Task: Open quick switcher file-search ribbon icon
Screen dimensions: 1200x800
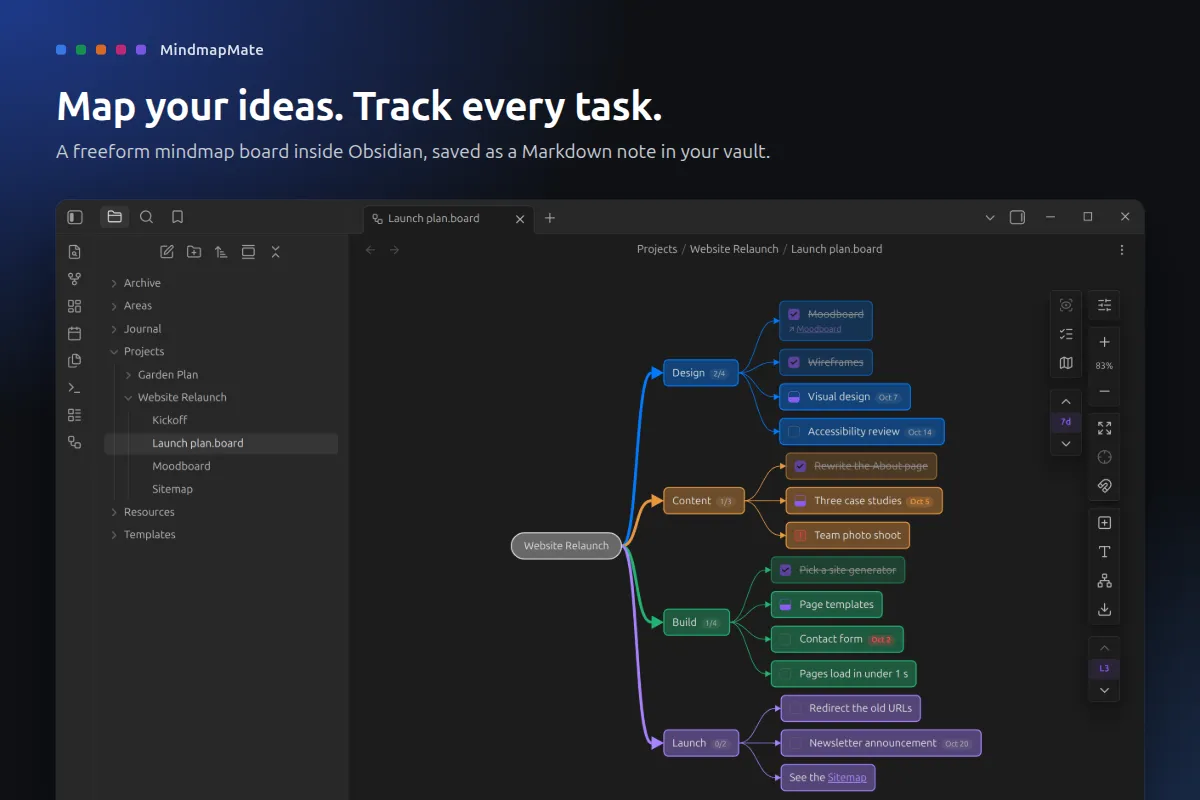Action: click(74, 252)
